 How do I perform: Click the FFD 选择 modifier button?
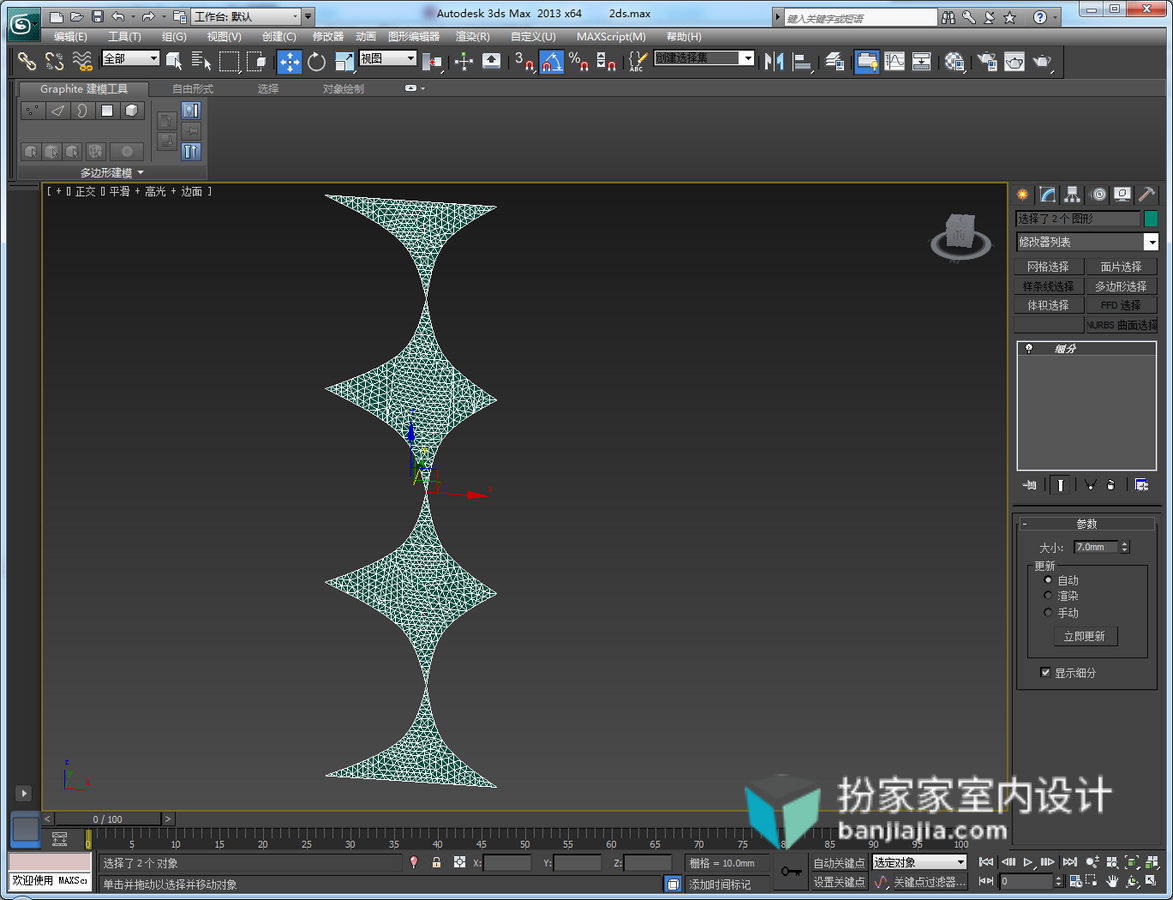coord(1121,305)
